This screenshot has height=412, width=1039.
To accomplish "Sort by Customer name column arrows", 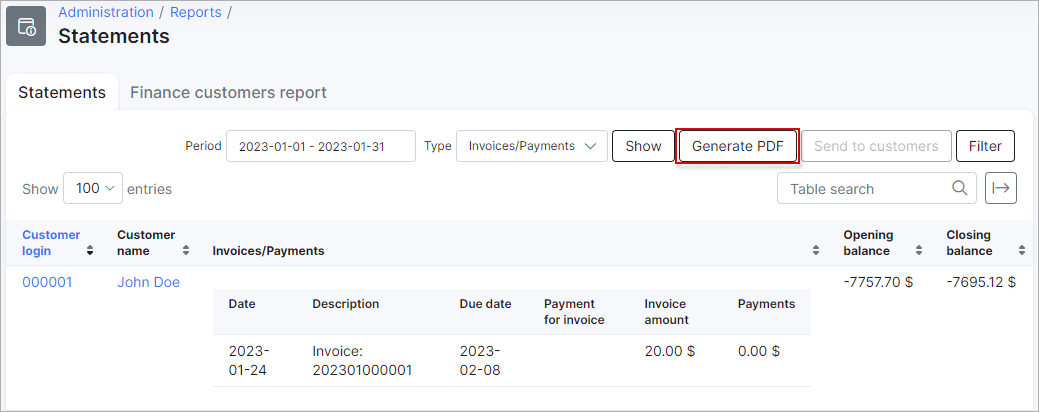I will tap(186, 251).
